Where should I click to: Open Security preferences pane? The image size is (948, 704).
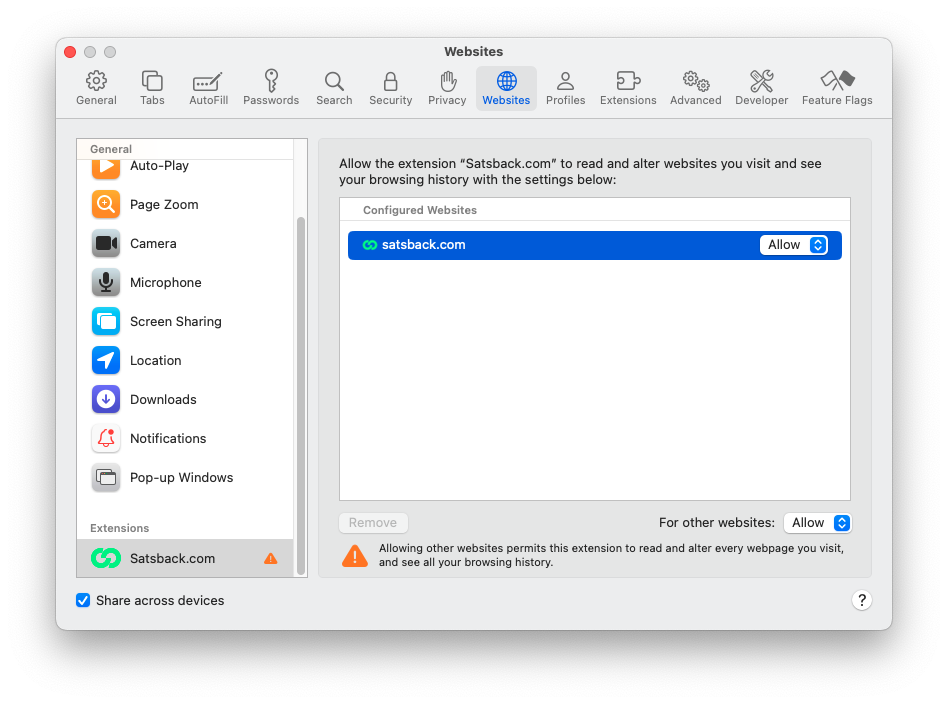click(391, 88)
